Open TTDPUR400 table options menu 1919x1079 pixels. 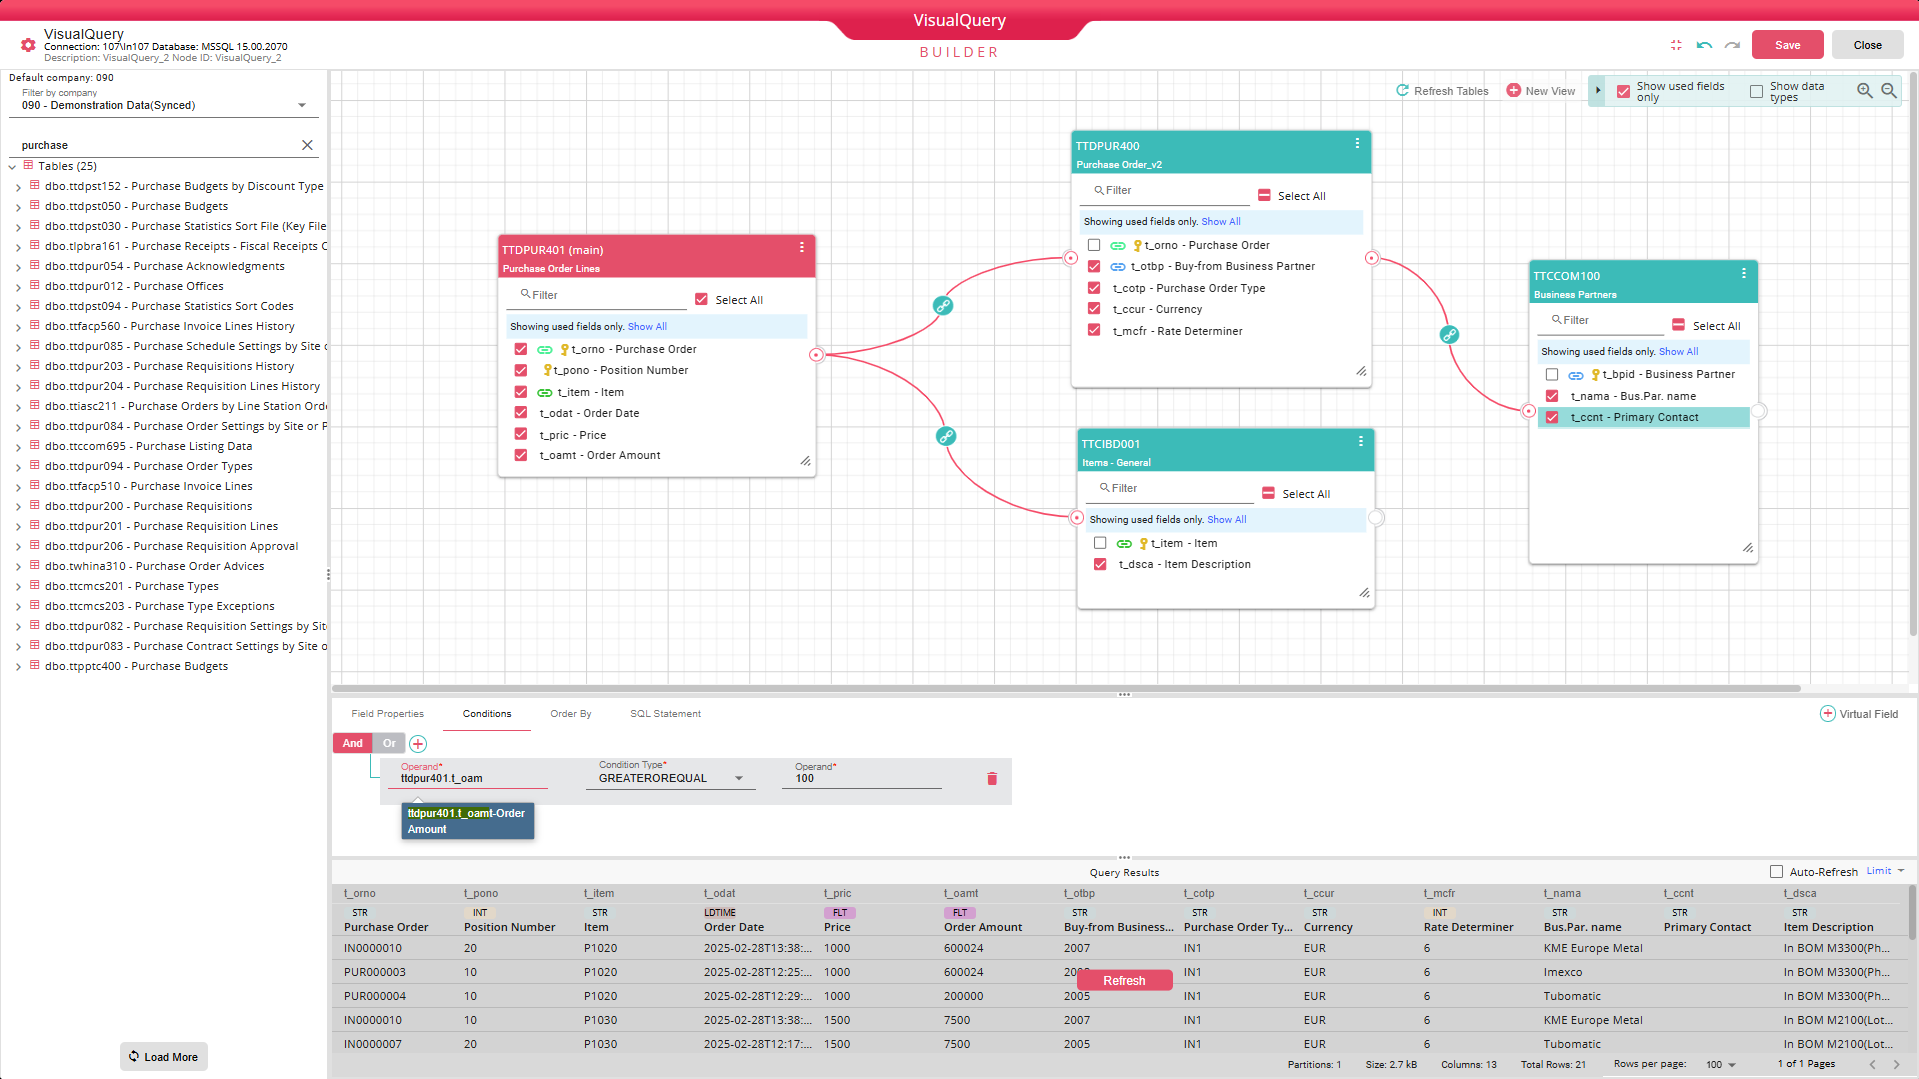click(x=1357, y=144)
